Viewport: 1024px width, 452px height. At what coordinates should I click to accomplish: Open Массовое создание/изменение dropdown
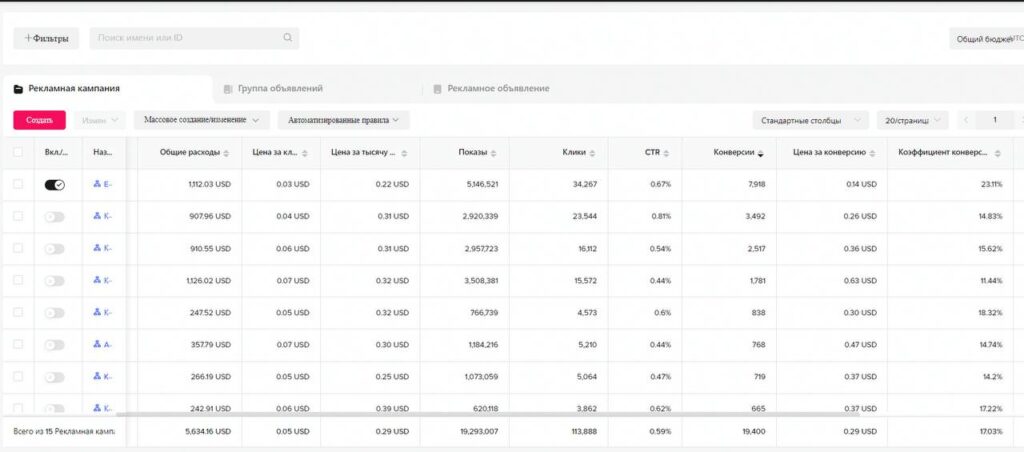coord(202,120)
